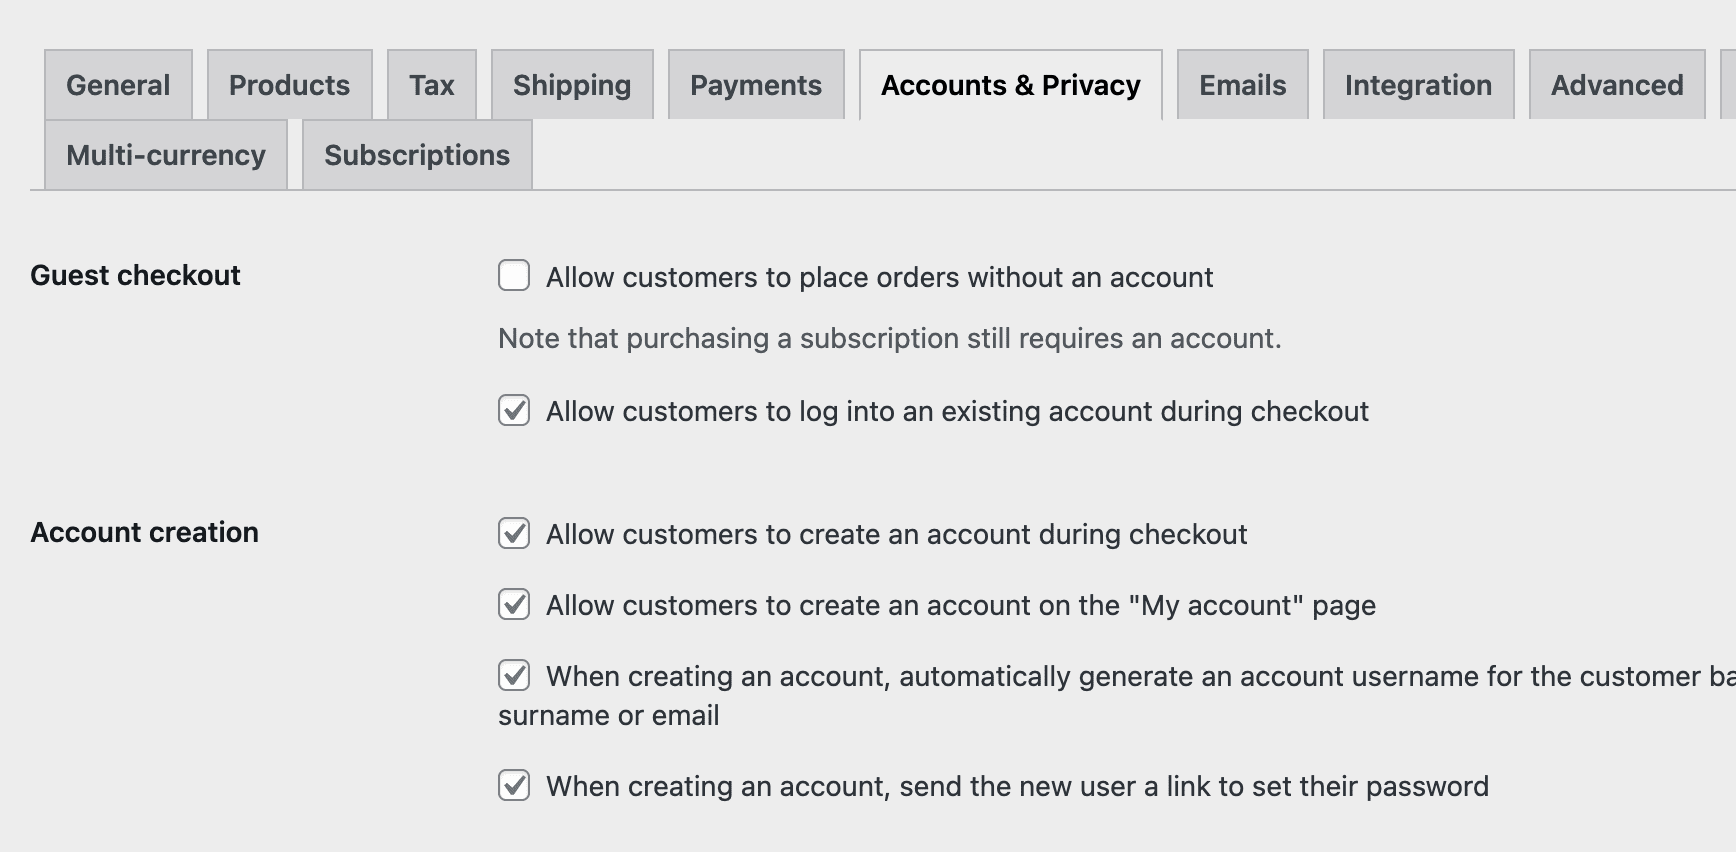This screenshot has width=1736, height=852.
Task: Click label for creating account during checkout
Action: pos(896,534)
